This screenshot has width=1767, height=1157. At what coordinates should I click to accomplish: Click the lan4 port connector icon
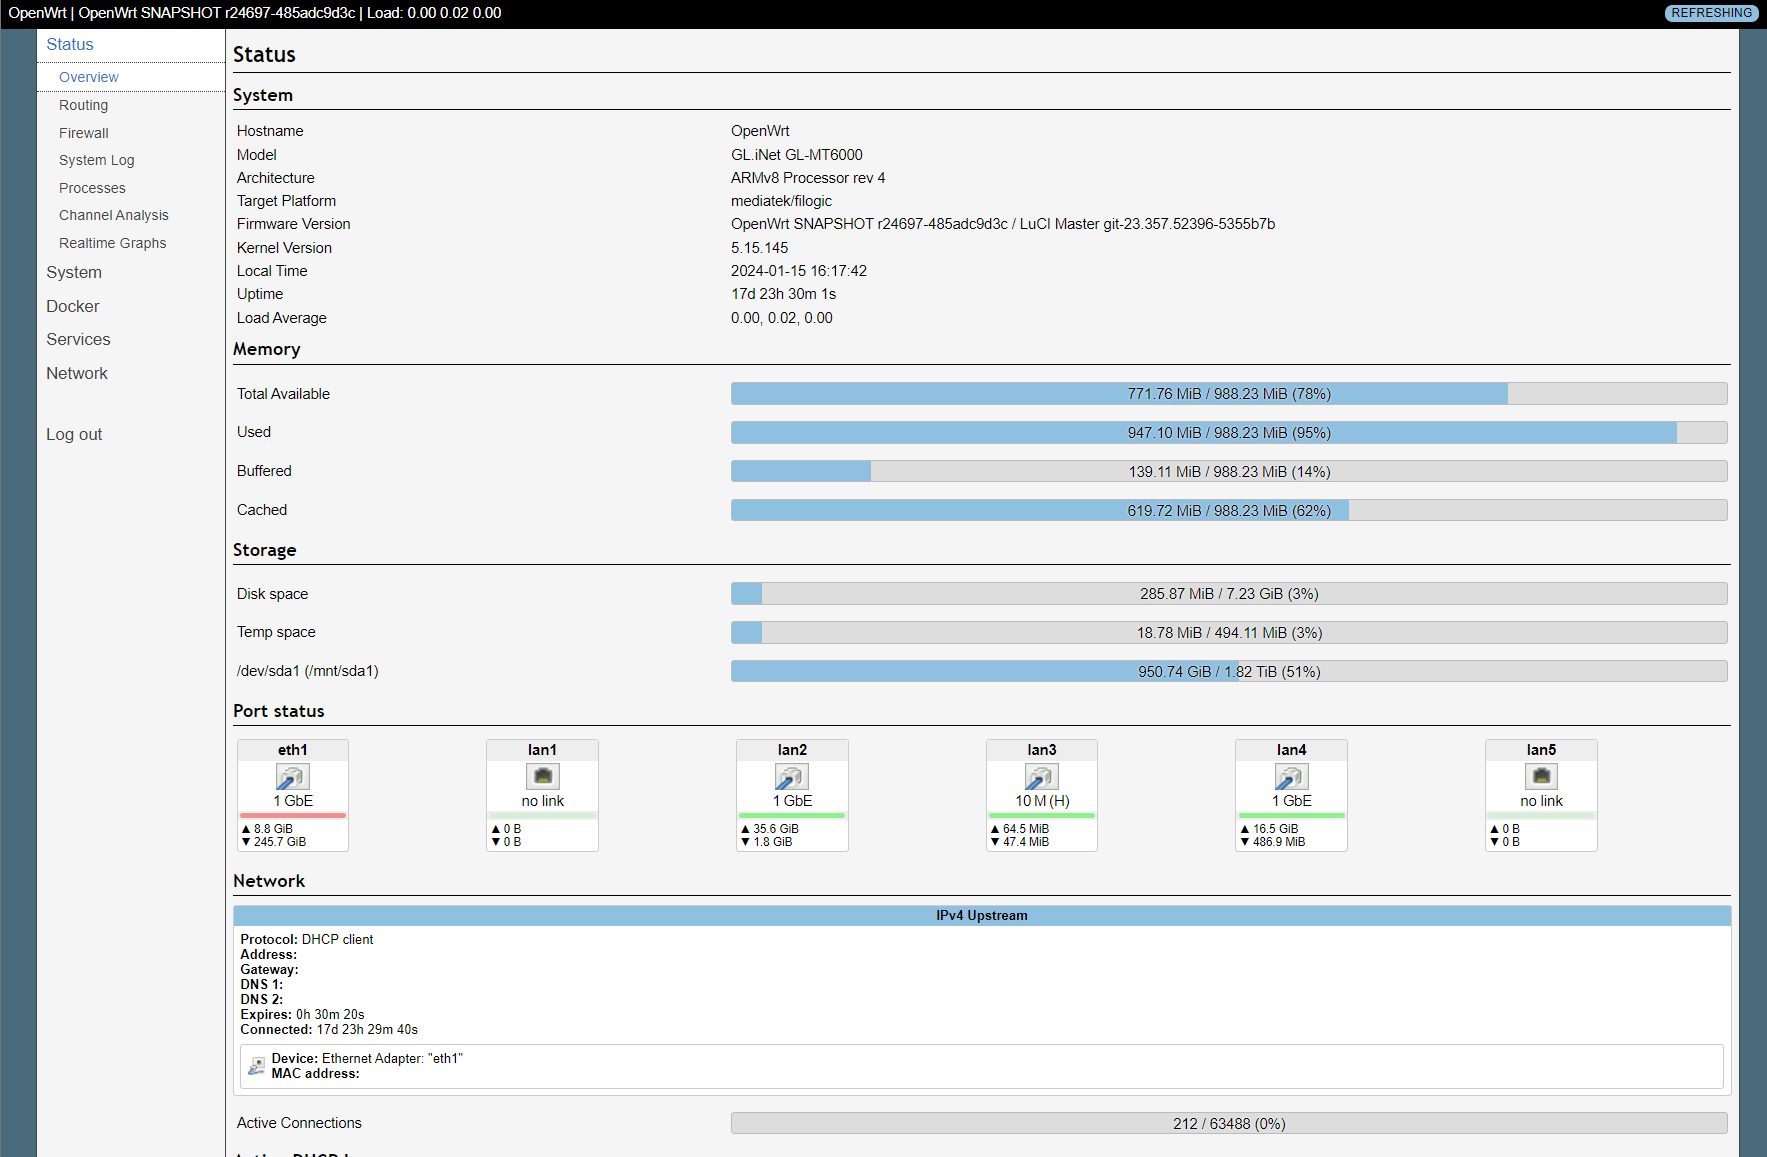tap(1291, 777)
